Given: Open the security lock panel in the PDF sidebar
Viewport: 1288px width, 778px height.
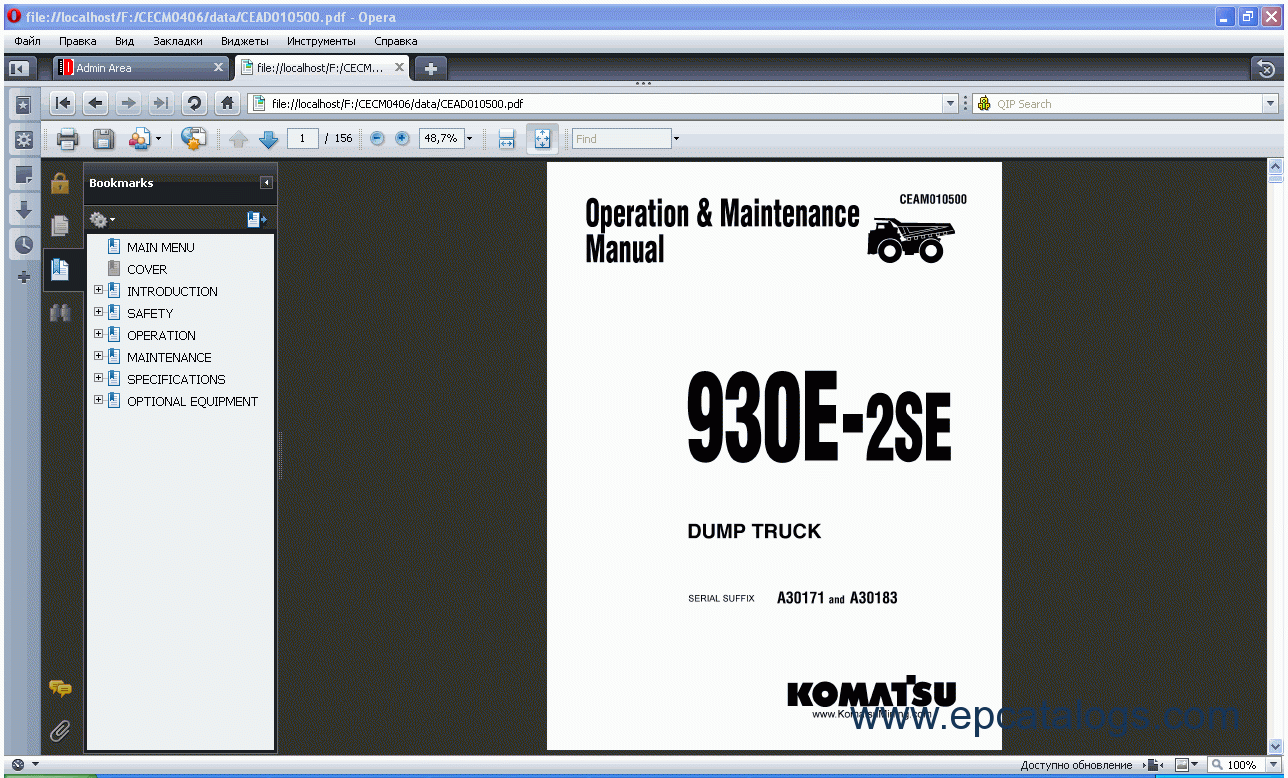Looking at the screenshot, I should pyautogui.click(x=60, y=182).
